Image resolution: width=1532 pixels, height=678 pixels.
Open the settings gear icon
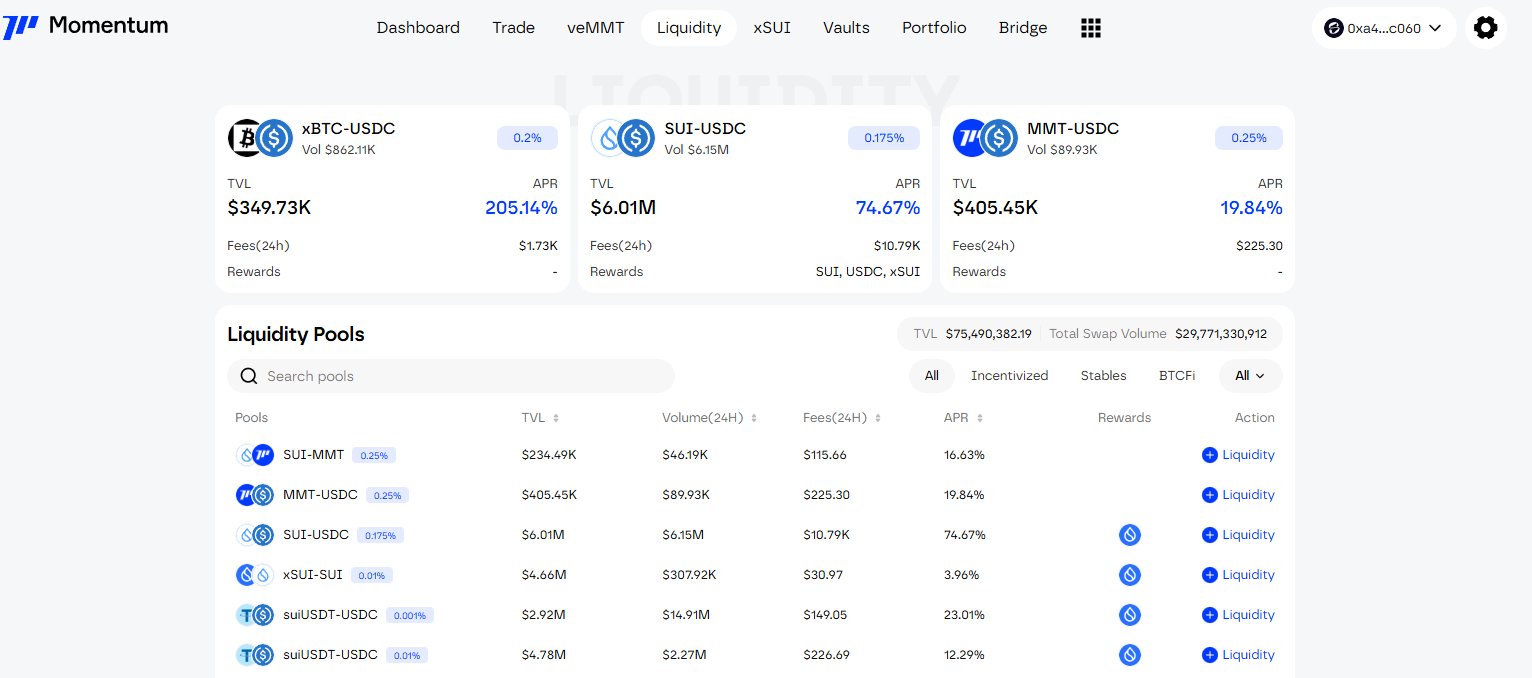1485,28
